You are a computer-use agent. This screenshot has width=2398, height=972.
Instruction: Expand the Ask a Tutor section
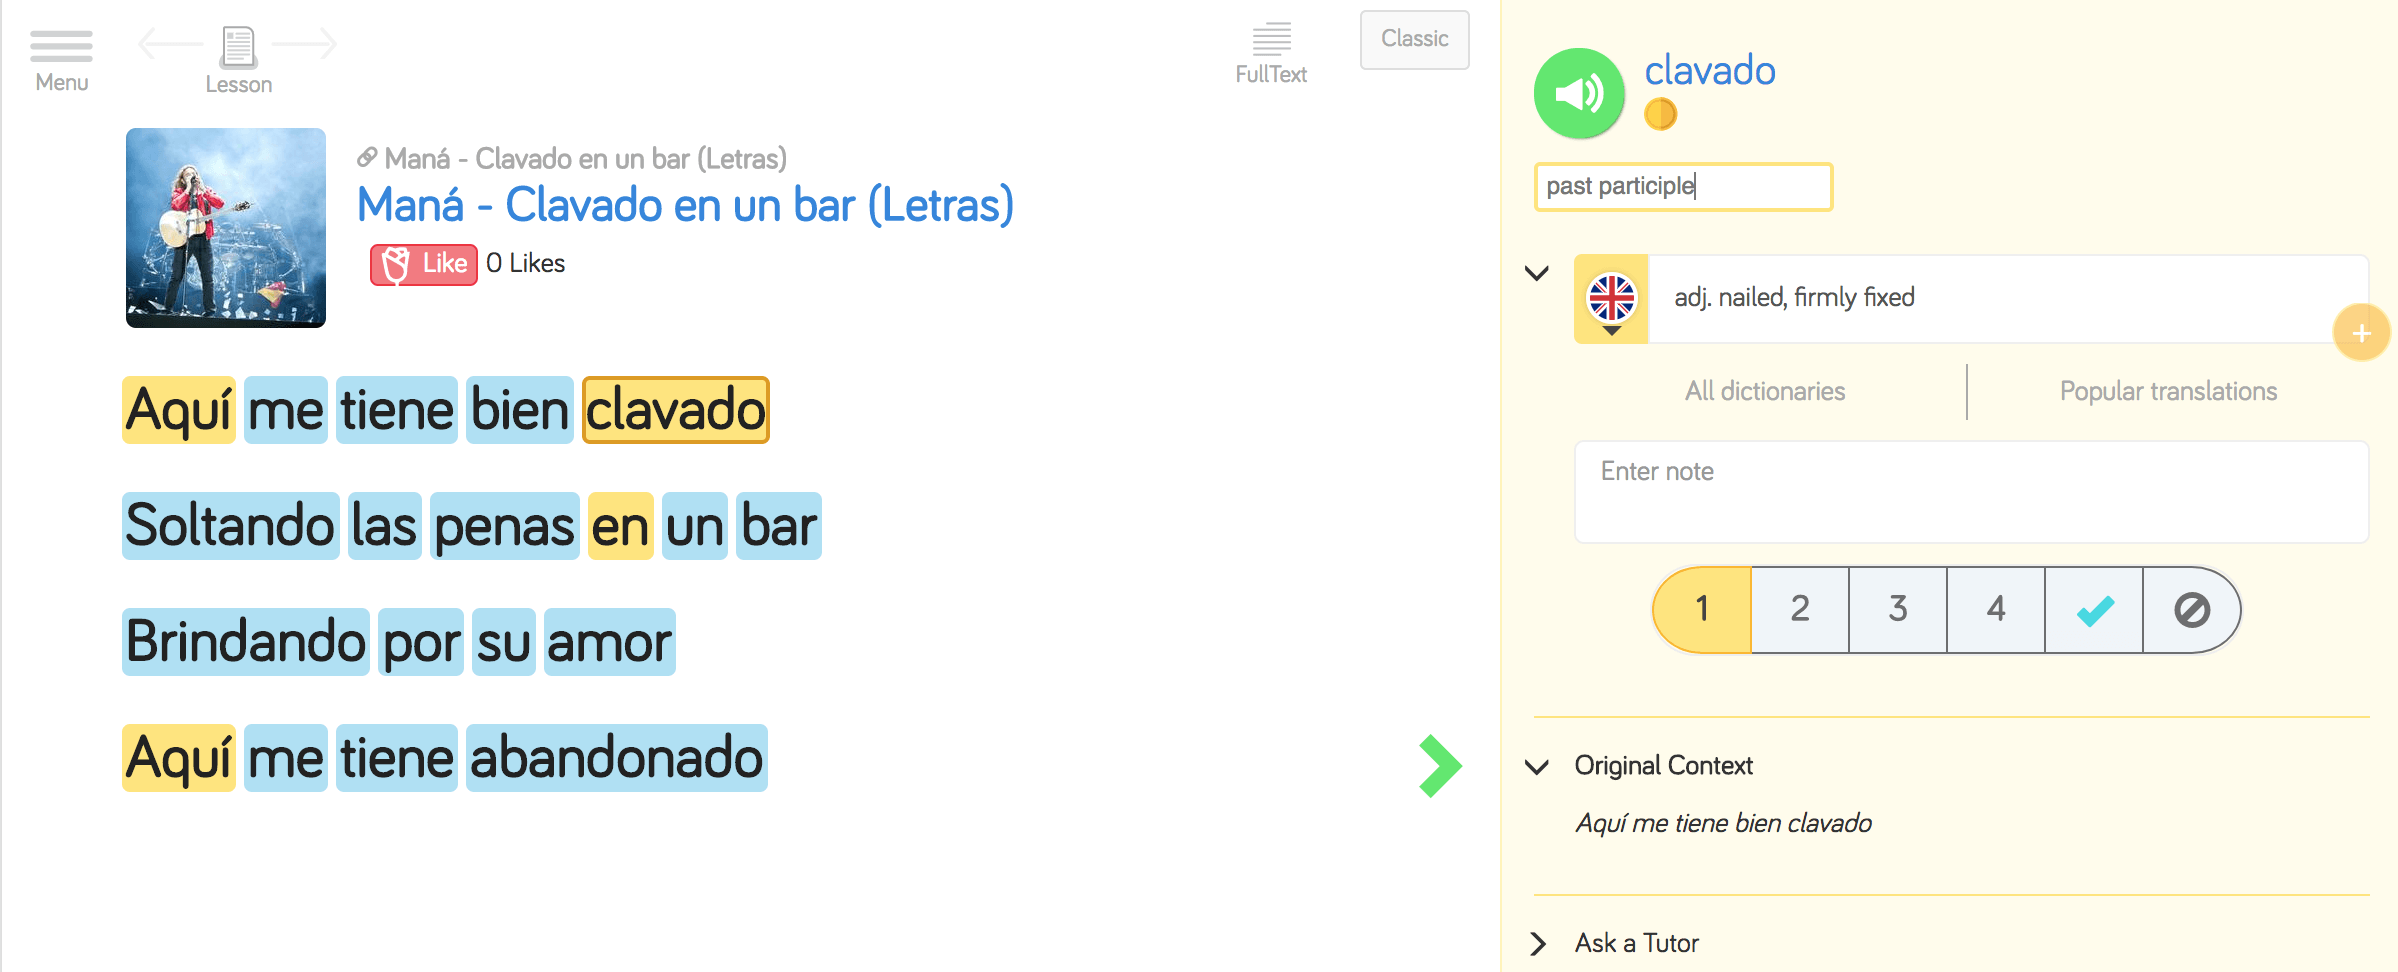(x=1537, y=943)
